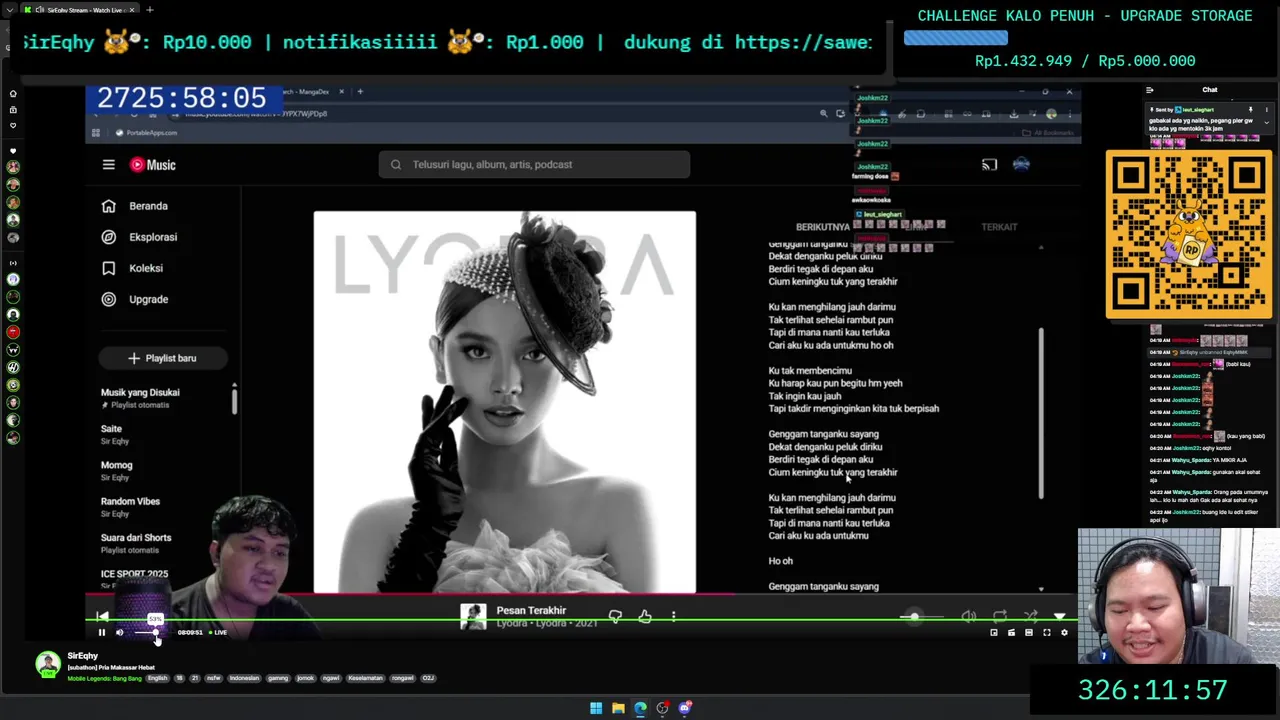Click the English stream tag
Screen dimensions: 1280x720
pos(158,678)
